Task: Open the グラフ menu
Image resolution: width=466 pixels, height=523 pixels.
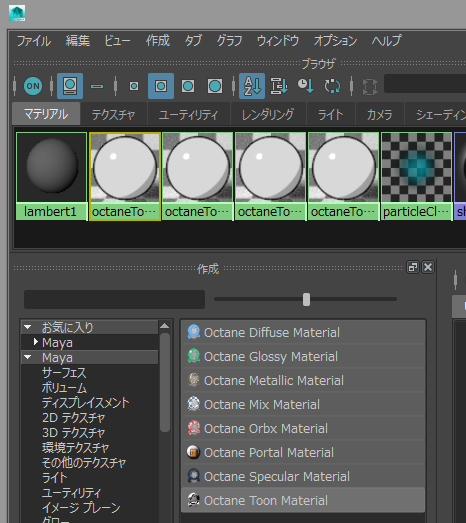Action: click(229, 41)
